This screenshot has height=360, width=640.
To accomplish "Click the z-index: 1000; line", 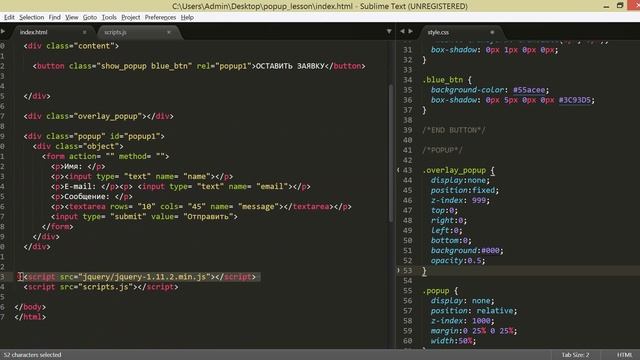I will click(x=462, y=321).
